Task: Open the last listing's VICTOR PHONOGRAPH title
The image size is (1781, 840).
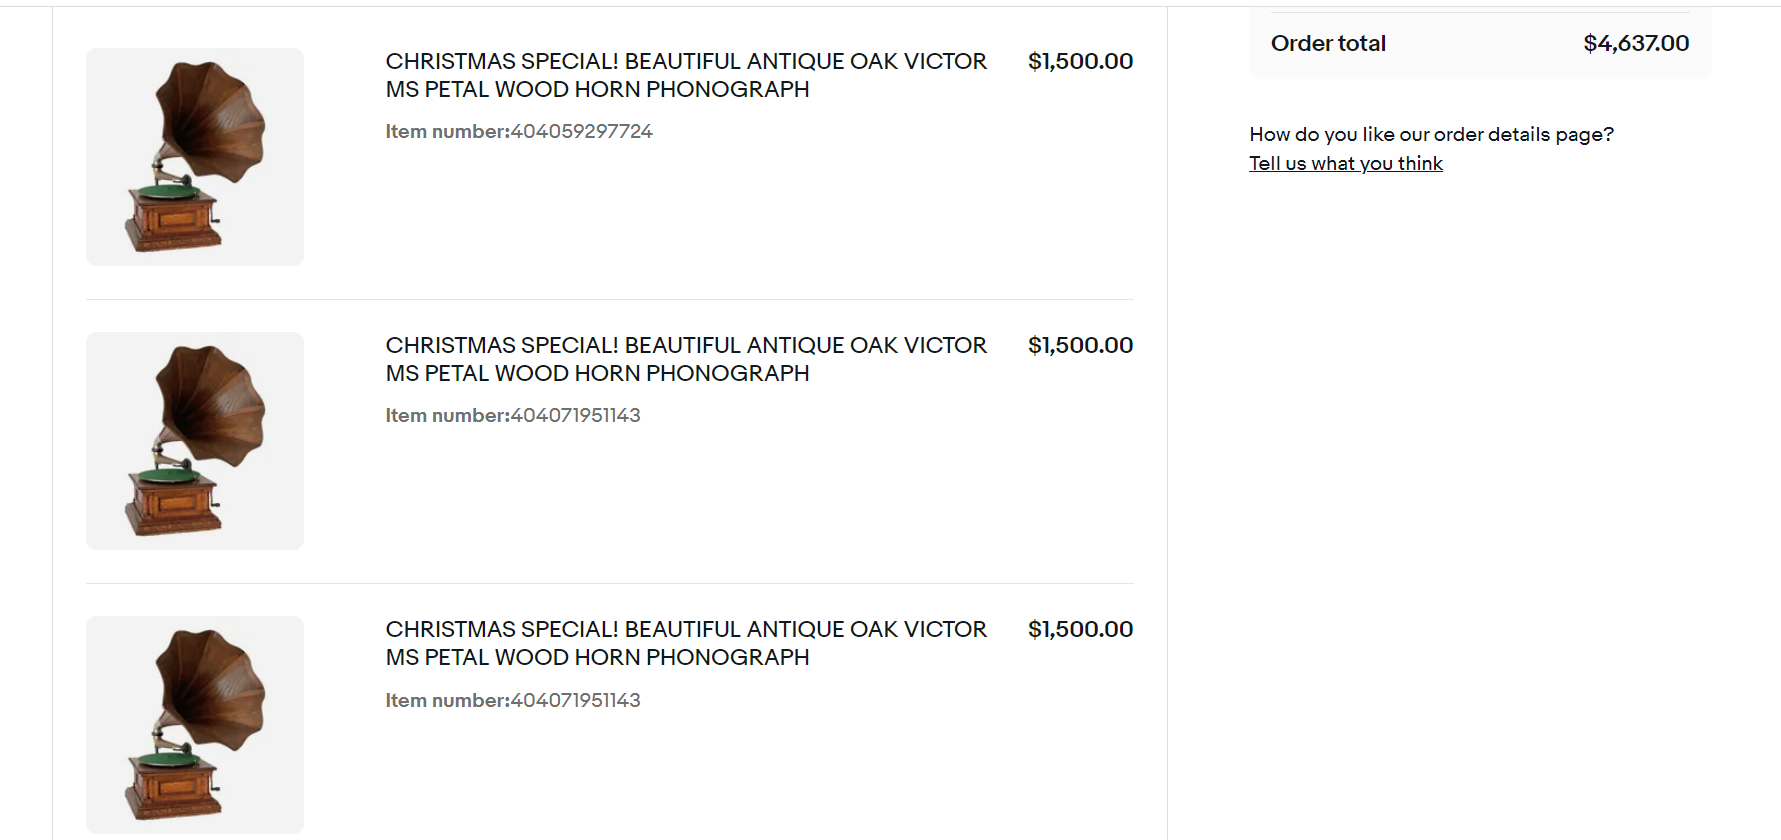Action: click(686, 643)
